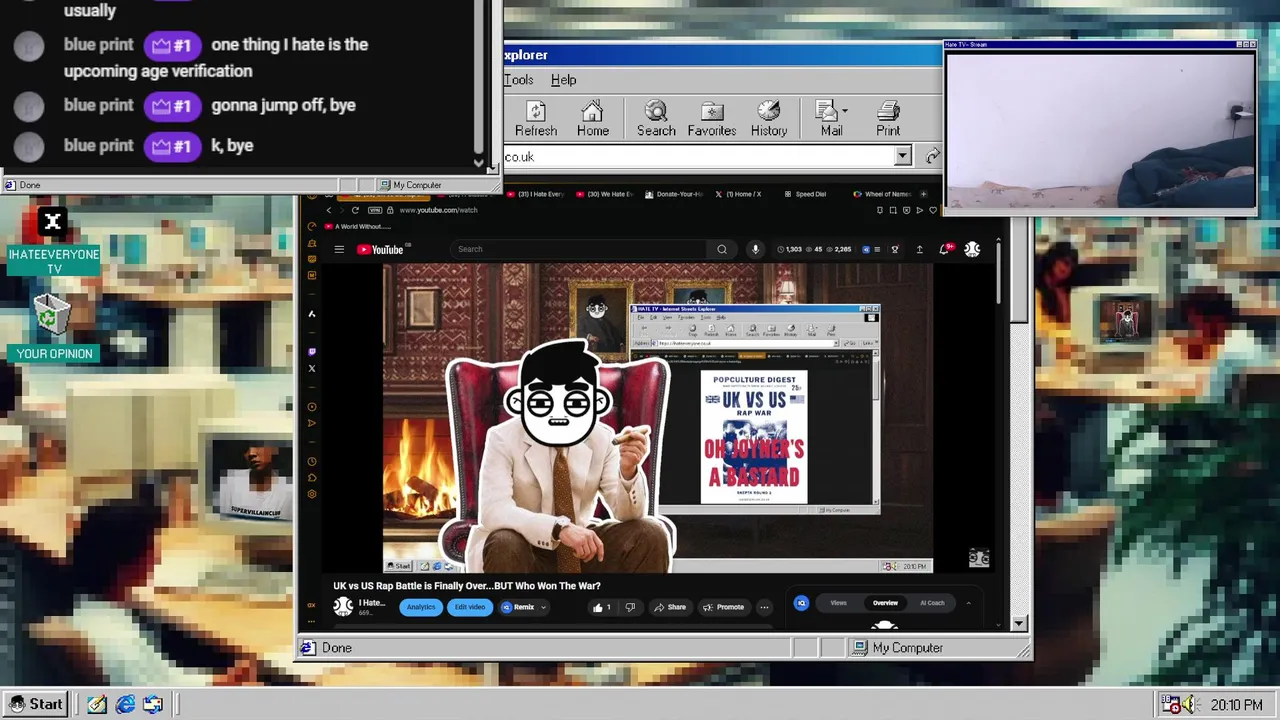The image size is (1280, 720).
Task: Click the chat panel scroll down arrow
Action: coord(478,163)
